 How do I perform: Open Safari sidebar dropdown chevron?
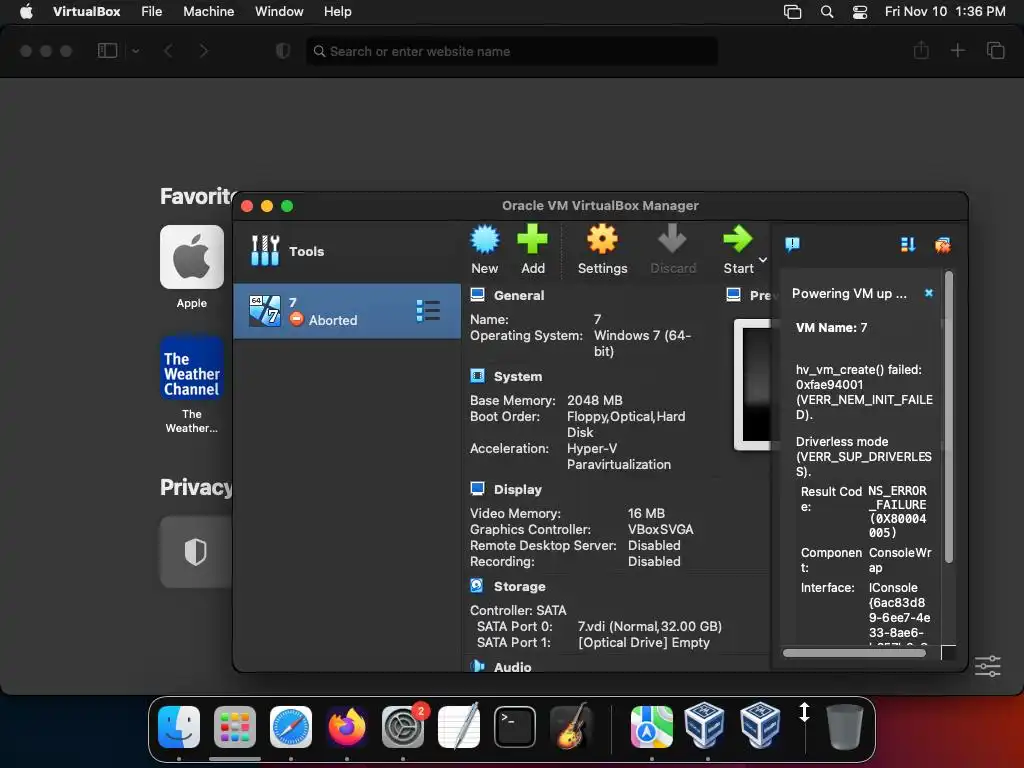tap(135, 51)
